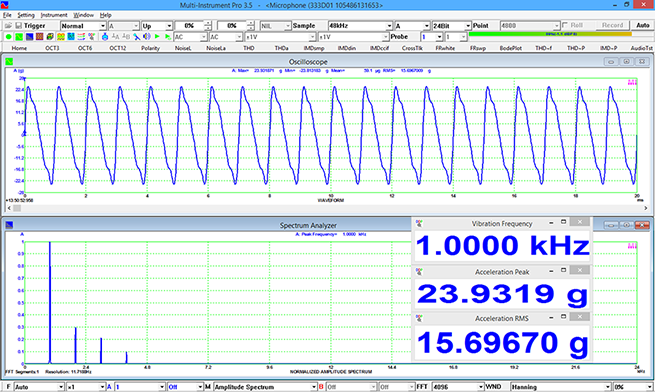Click the Vibration Frequency panel icon
655x392 pixels.
[x=419, y=224]
